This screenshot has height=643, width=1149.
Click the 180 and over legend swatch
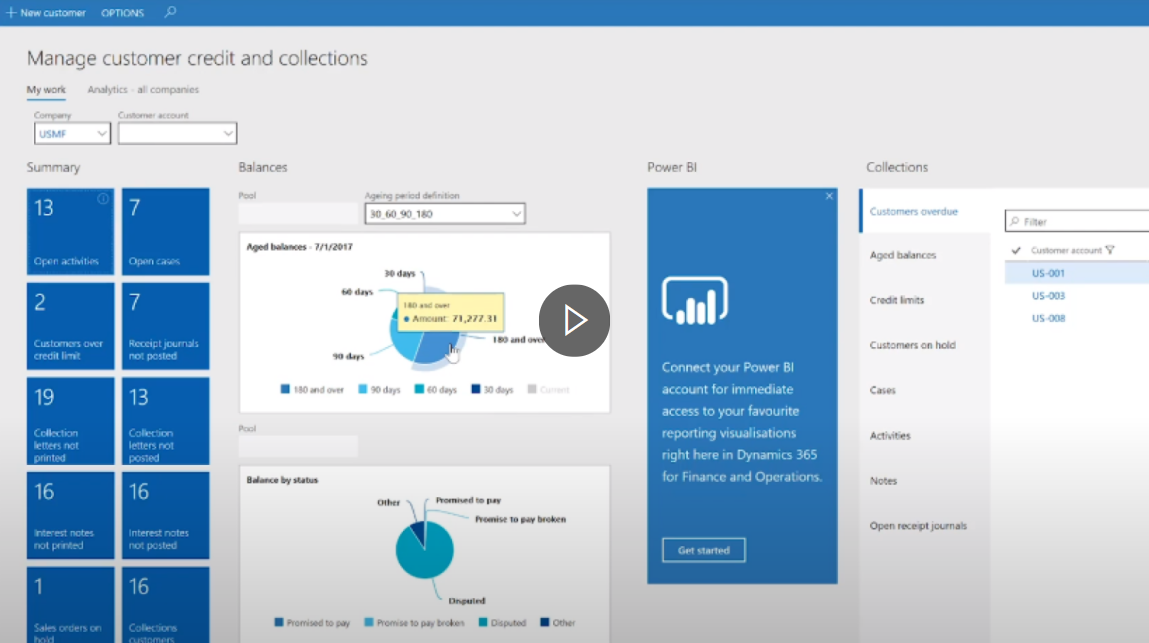click(x=285, y=389)
